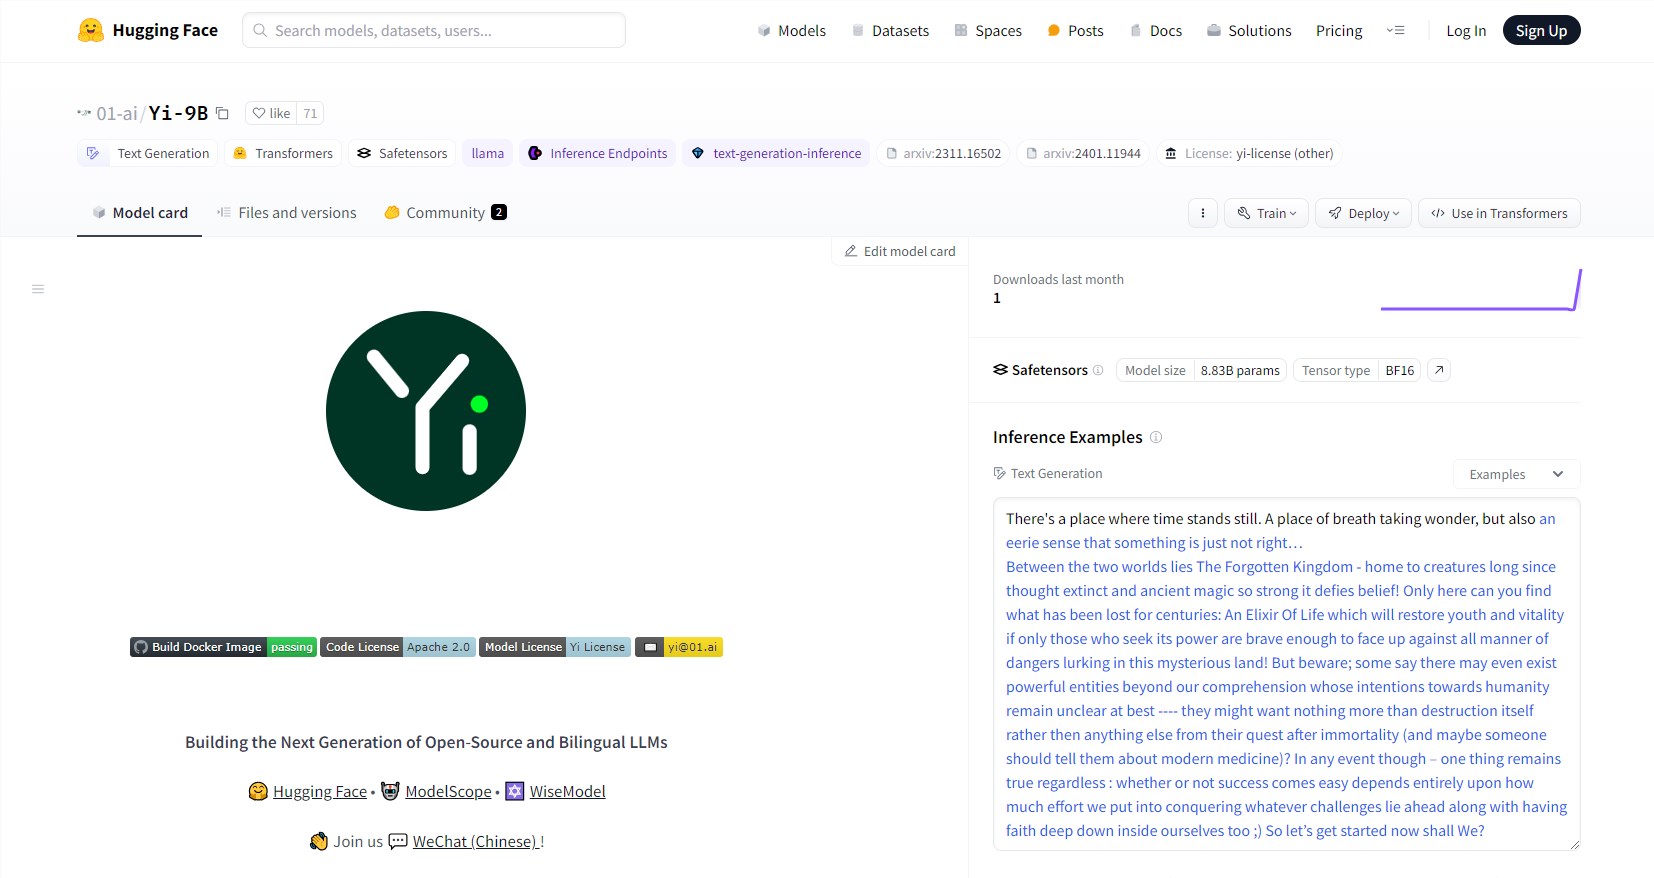Select the Safetensors tag

pos(402,153)
